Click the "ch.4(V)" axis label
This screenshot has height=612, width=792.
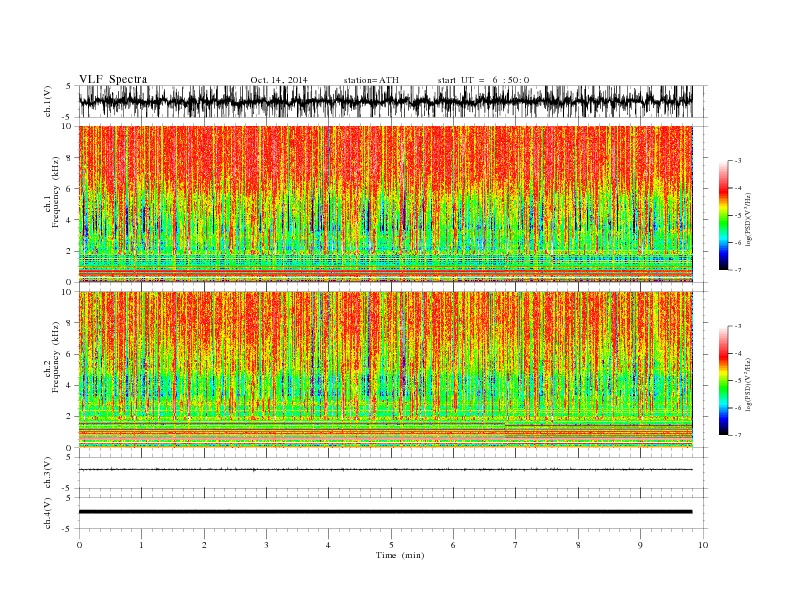click(48, 513)
